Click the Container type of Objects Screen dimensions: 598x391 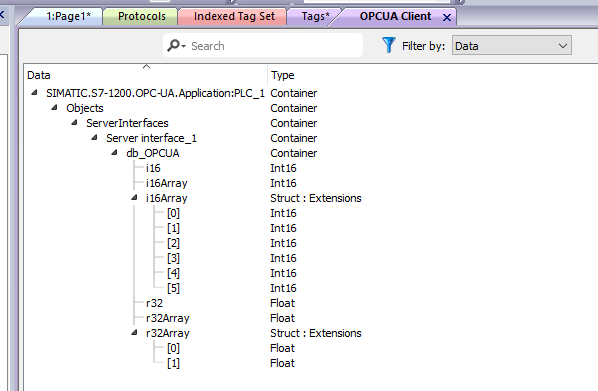(293, 108)
